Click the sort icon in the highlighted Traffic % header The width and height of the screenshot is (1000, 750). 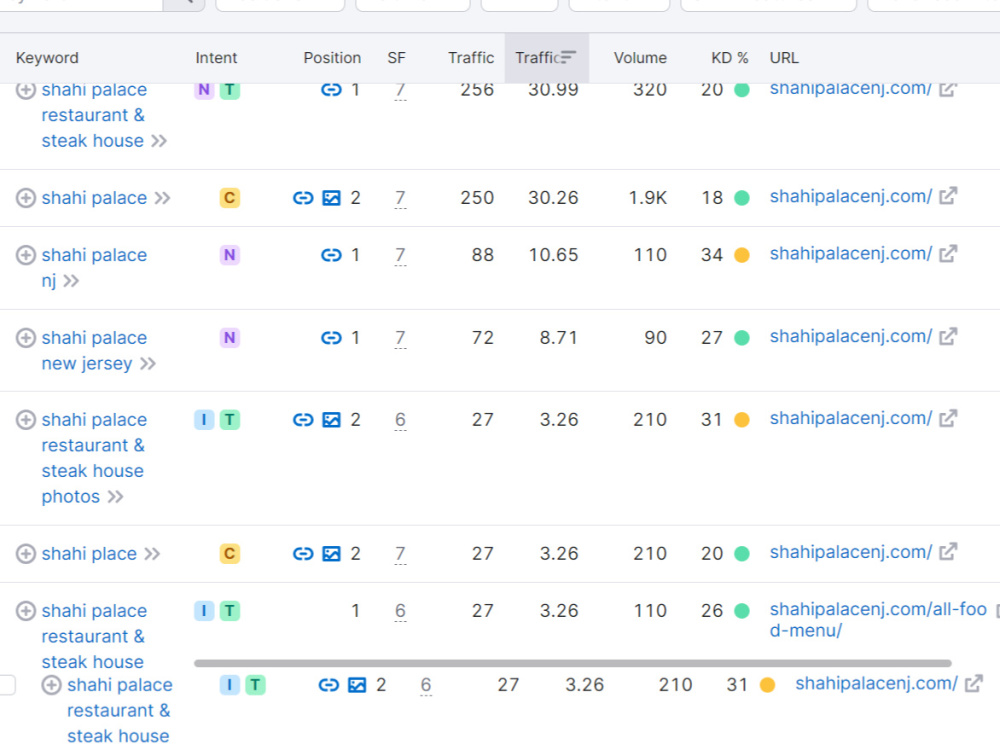(568, 57)
